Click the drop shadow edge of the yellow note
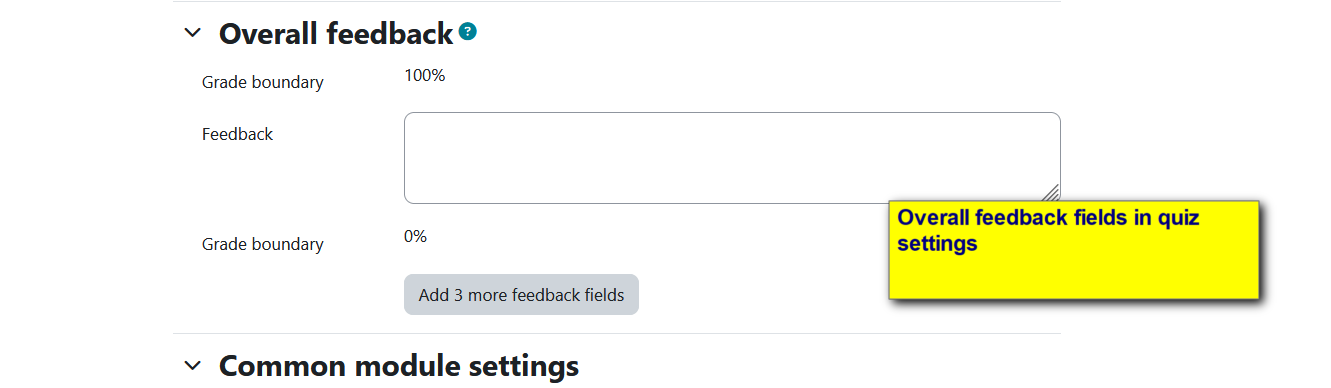This screenshot has width=1331, height=388. point(1262,254)
